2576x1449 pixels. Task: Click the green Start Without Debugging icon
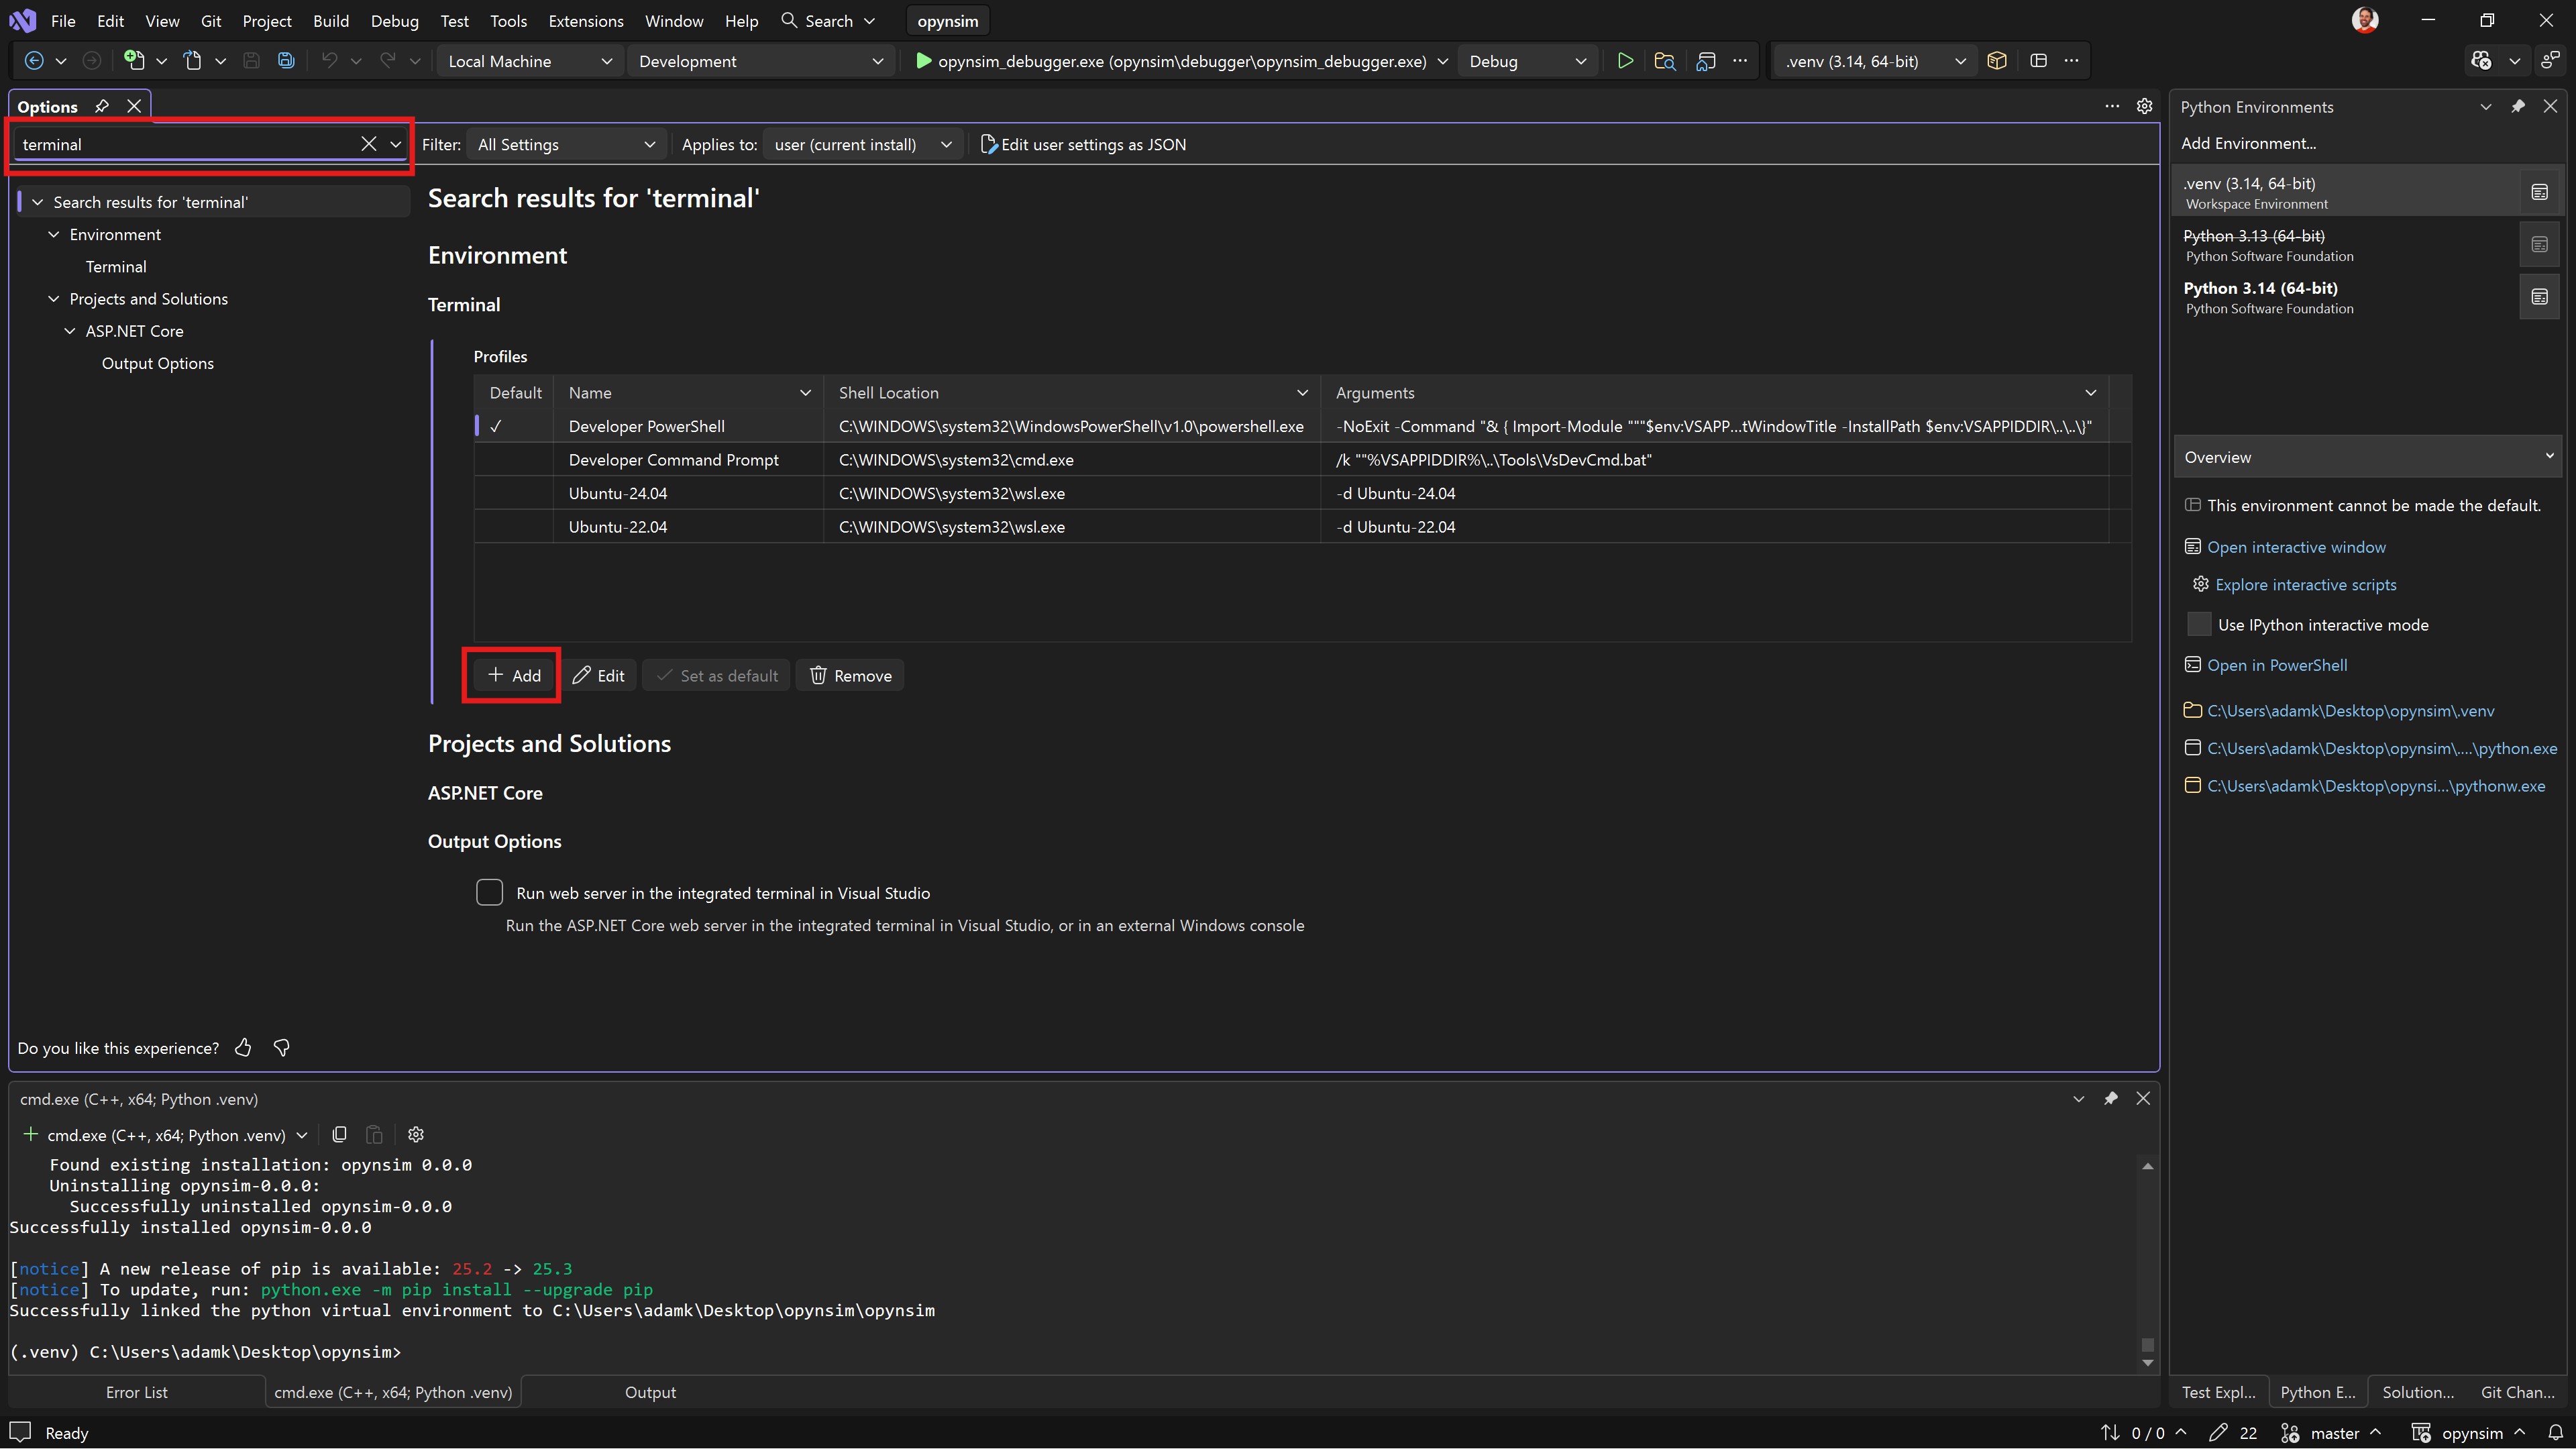click(1625, 61)
